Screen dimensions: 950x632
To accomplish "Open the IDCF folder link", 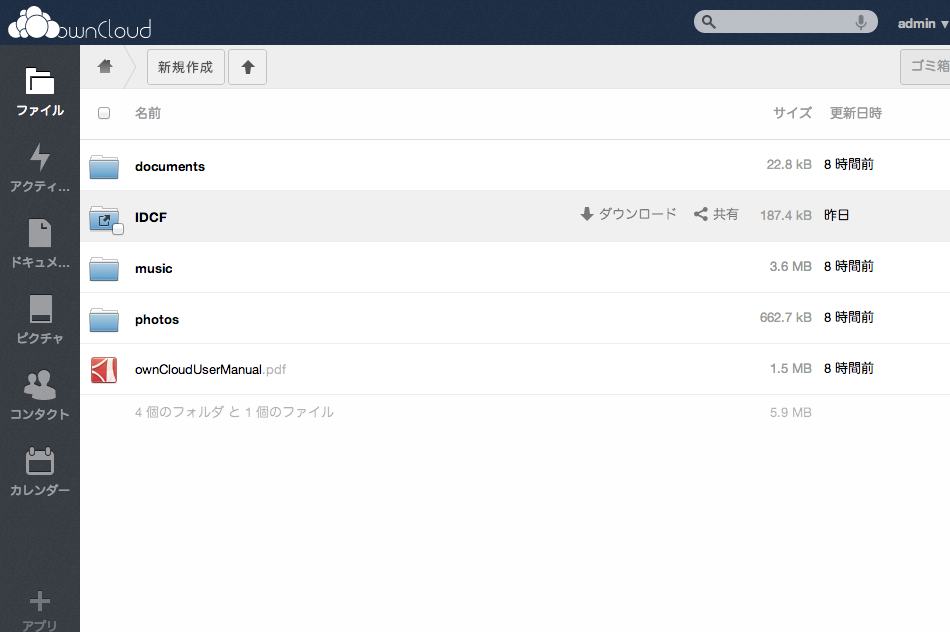I will [151, 217].
